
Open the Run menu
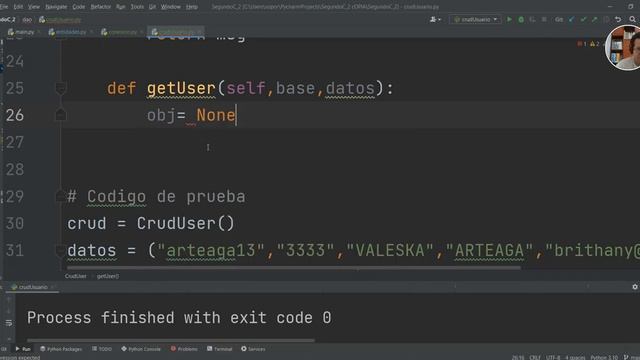(121, 7)
